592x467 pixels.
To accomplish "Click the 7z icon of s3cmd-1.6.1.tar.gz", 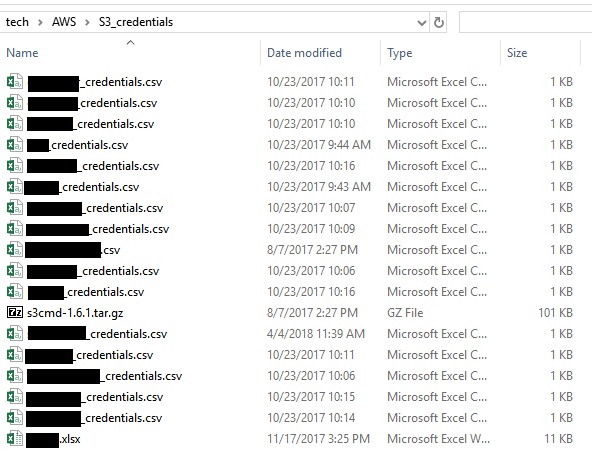I will [15, 312].
